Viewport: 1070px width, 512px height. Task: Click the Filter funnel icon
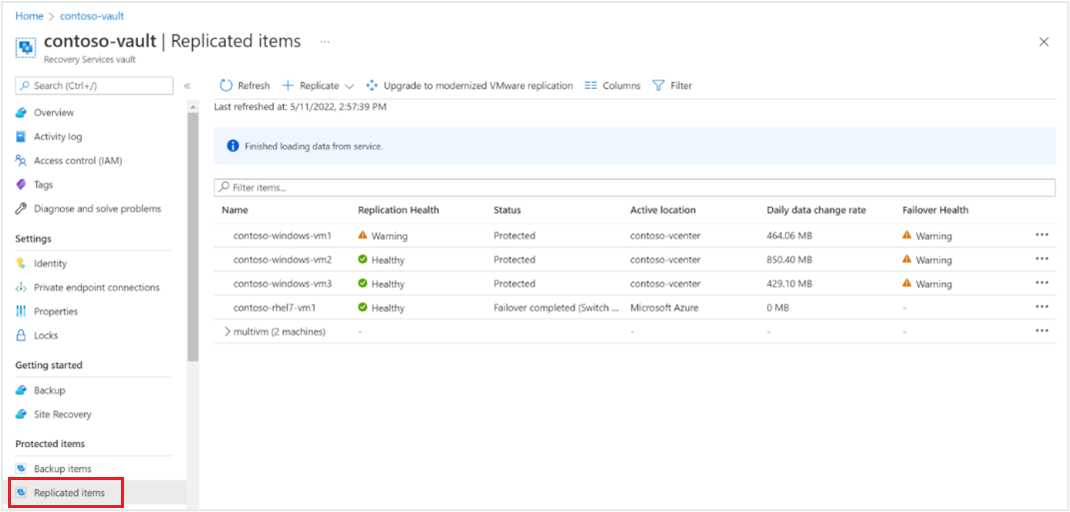click(658, 86)
